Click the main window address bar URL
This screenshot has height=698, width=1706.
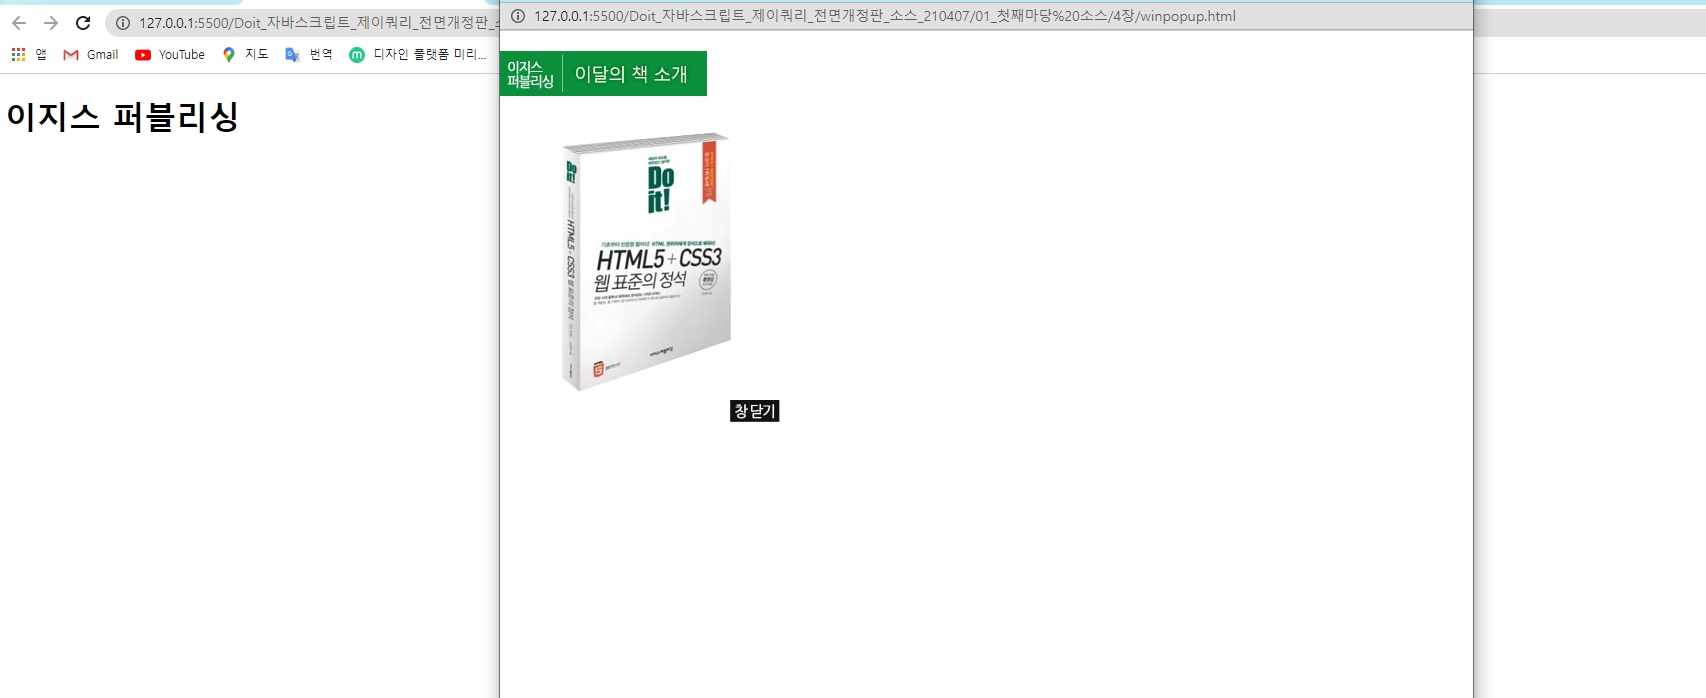tap(318, 23)
